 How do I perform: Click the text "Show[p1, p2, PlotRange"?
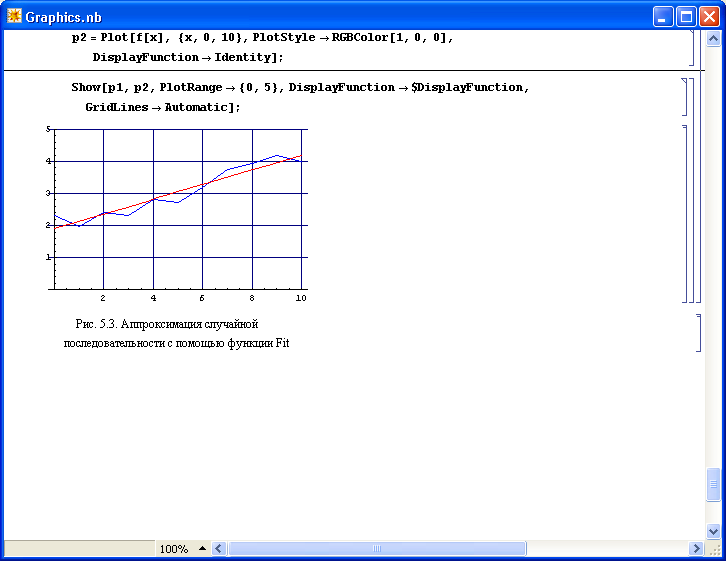(x=147, y=87)
